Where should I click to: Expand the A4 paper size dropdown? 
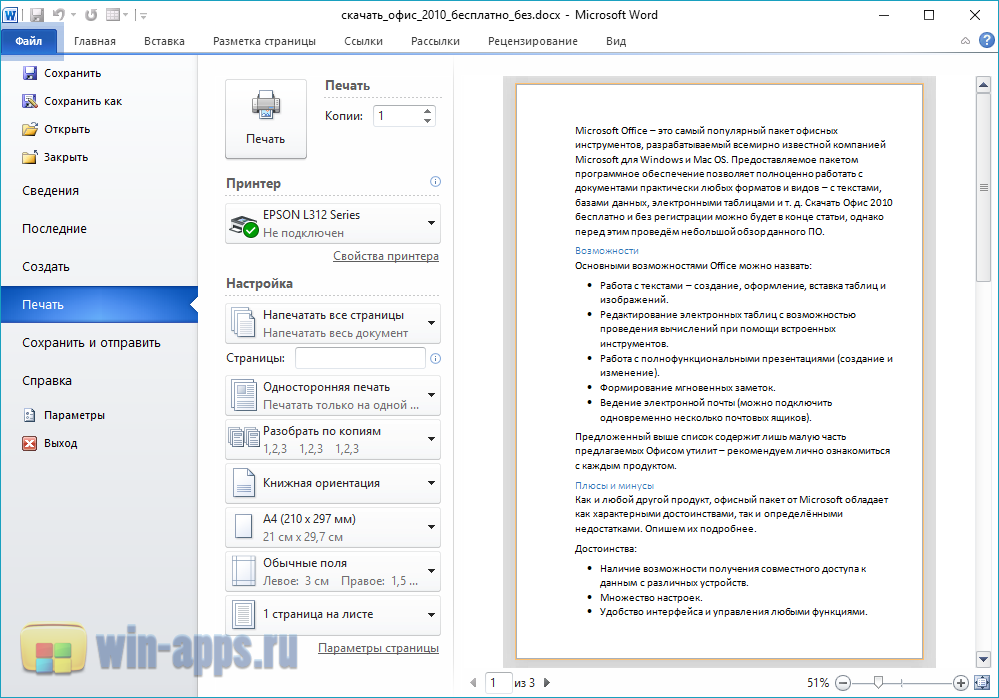[x=333, y=527]
